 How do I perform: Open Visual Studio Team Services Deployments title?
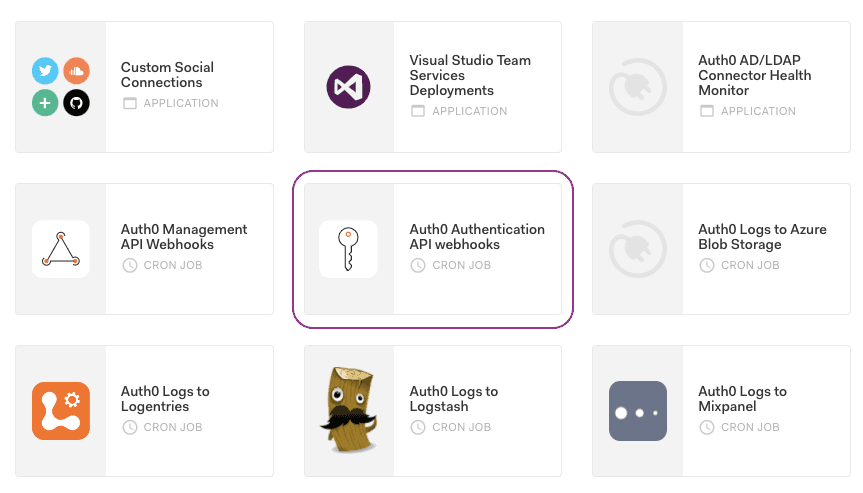470,75
